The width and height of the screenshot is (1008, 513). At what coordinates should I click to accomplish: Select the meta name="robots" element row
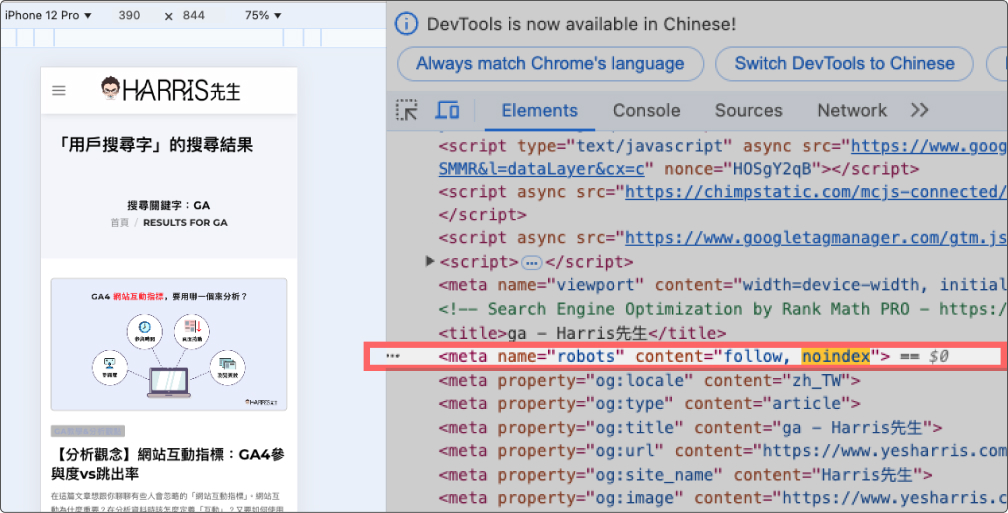click(x=683, y=356)
